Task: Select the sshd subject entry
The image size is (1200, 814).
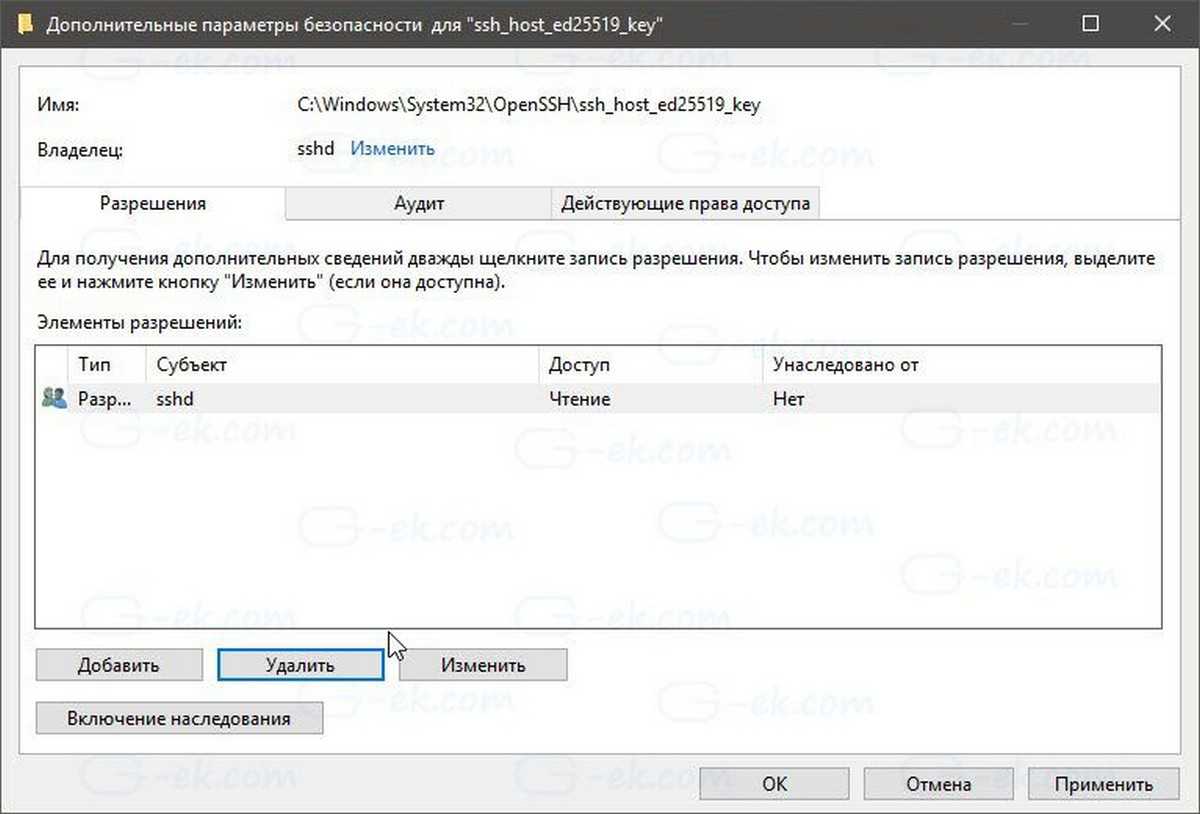Action: [175, 399]
